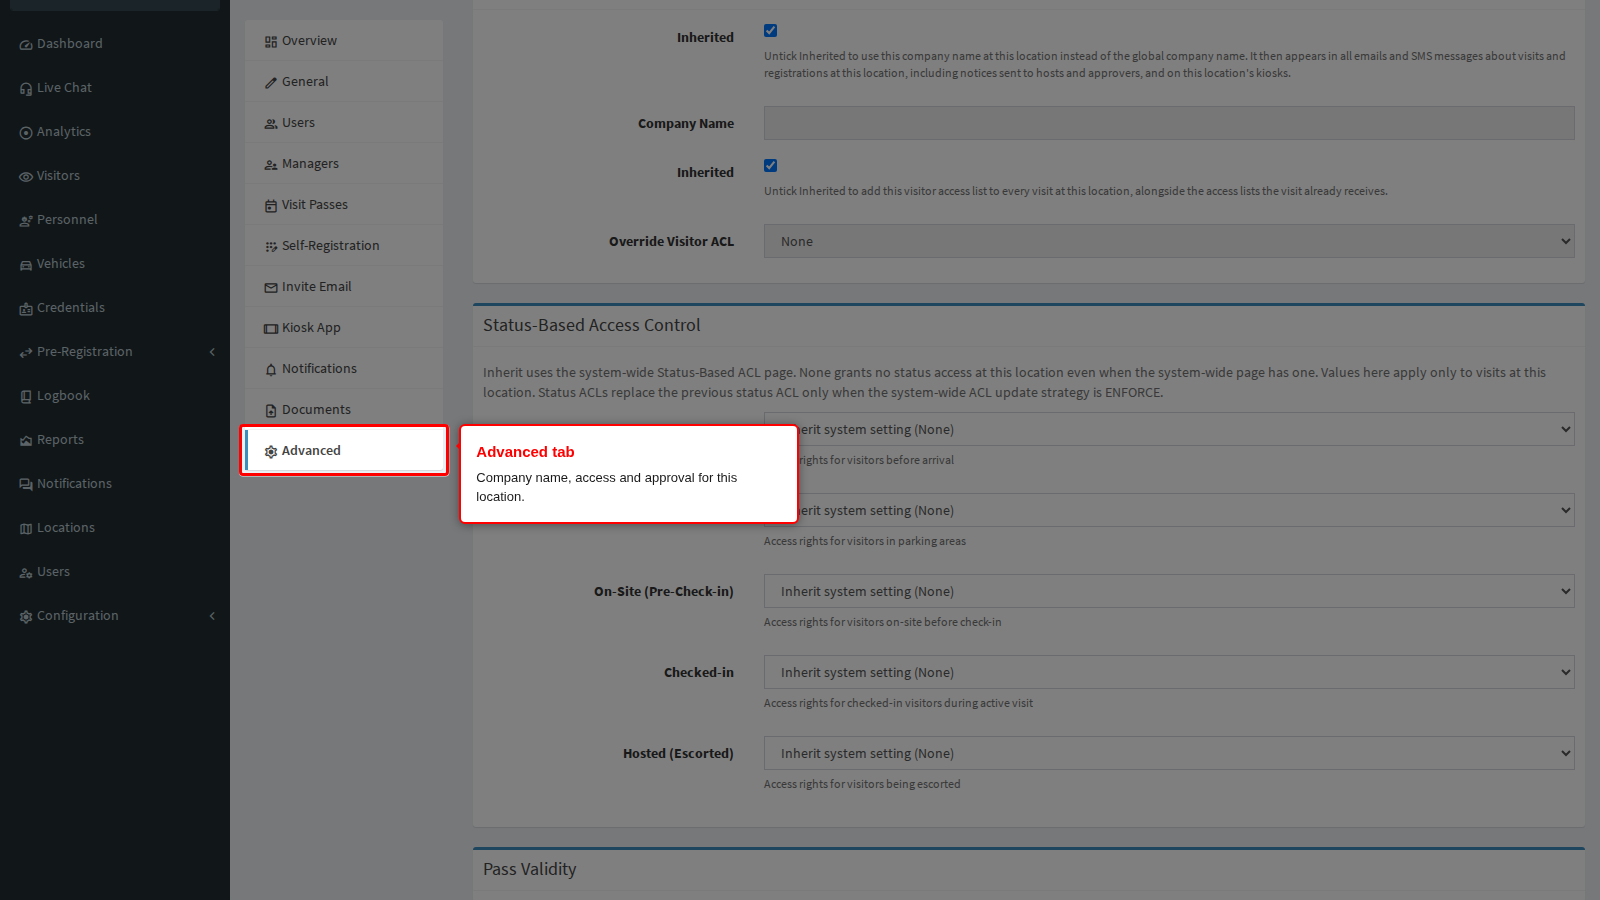The width and height of the screenshot is (1600, 900).
Task: Click the Invite Email envelope icon
Action: [x=271, y=288]
